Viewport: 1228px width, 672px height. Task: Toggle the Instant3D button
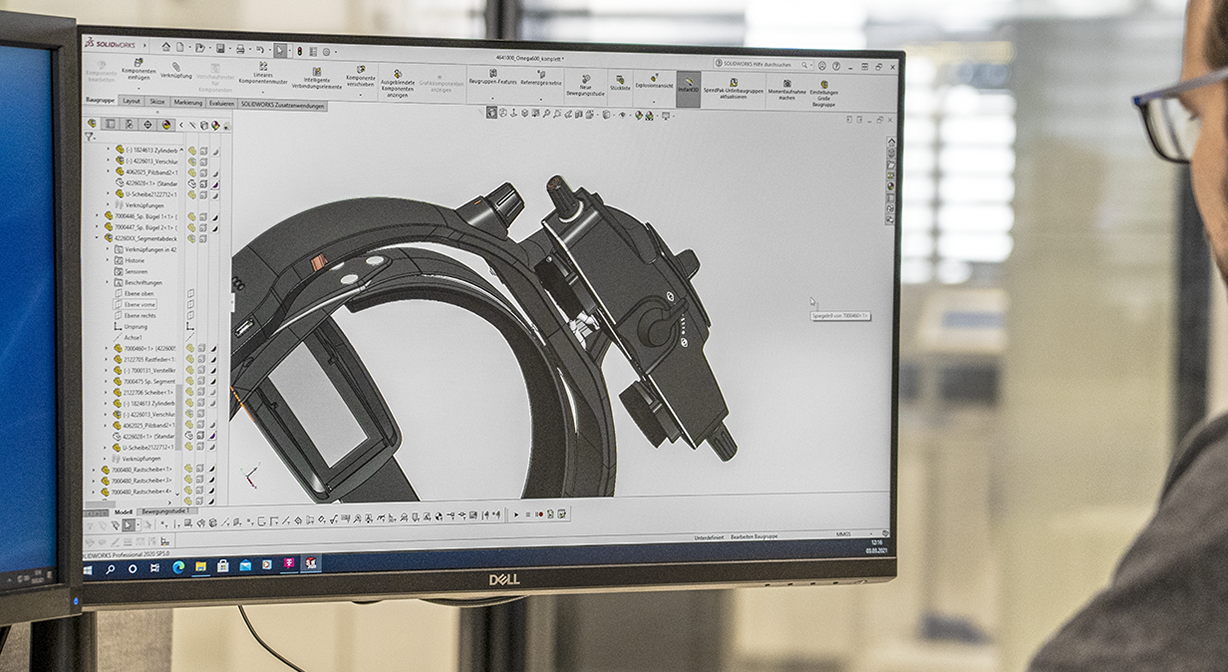click(688, 86)
